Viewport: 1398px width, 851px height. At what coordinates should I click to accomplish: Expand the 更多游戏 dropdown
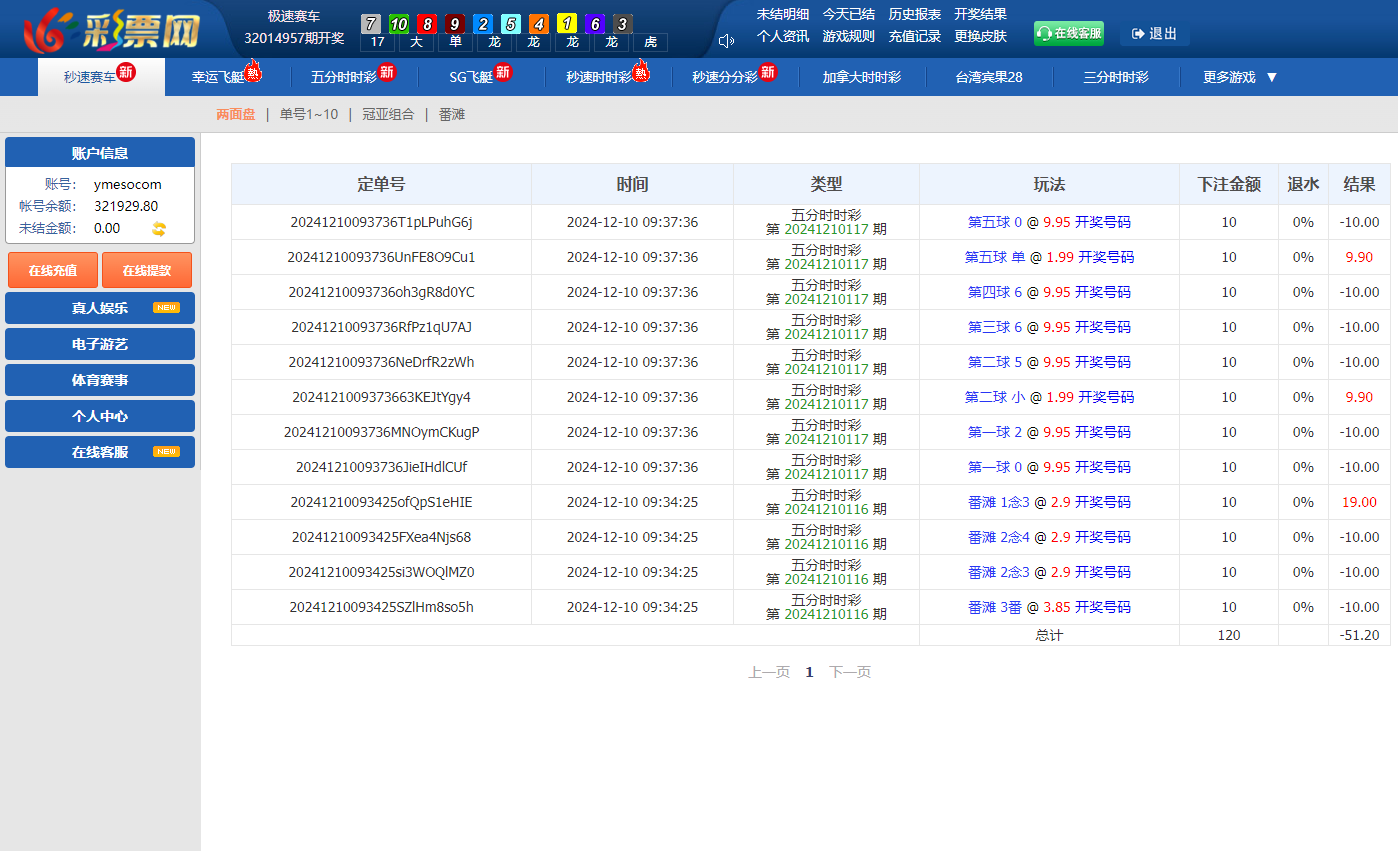click(1241, 77)
